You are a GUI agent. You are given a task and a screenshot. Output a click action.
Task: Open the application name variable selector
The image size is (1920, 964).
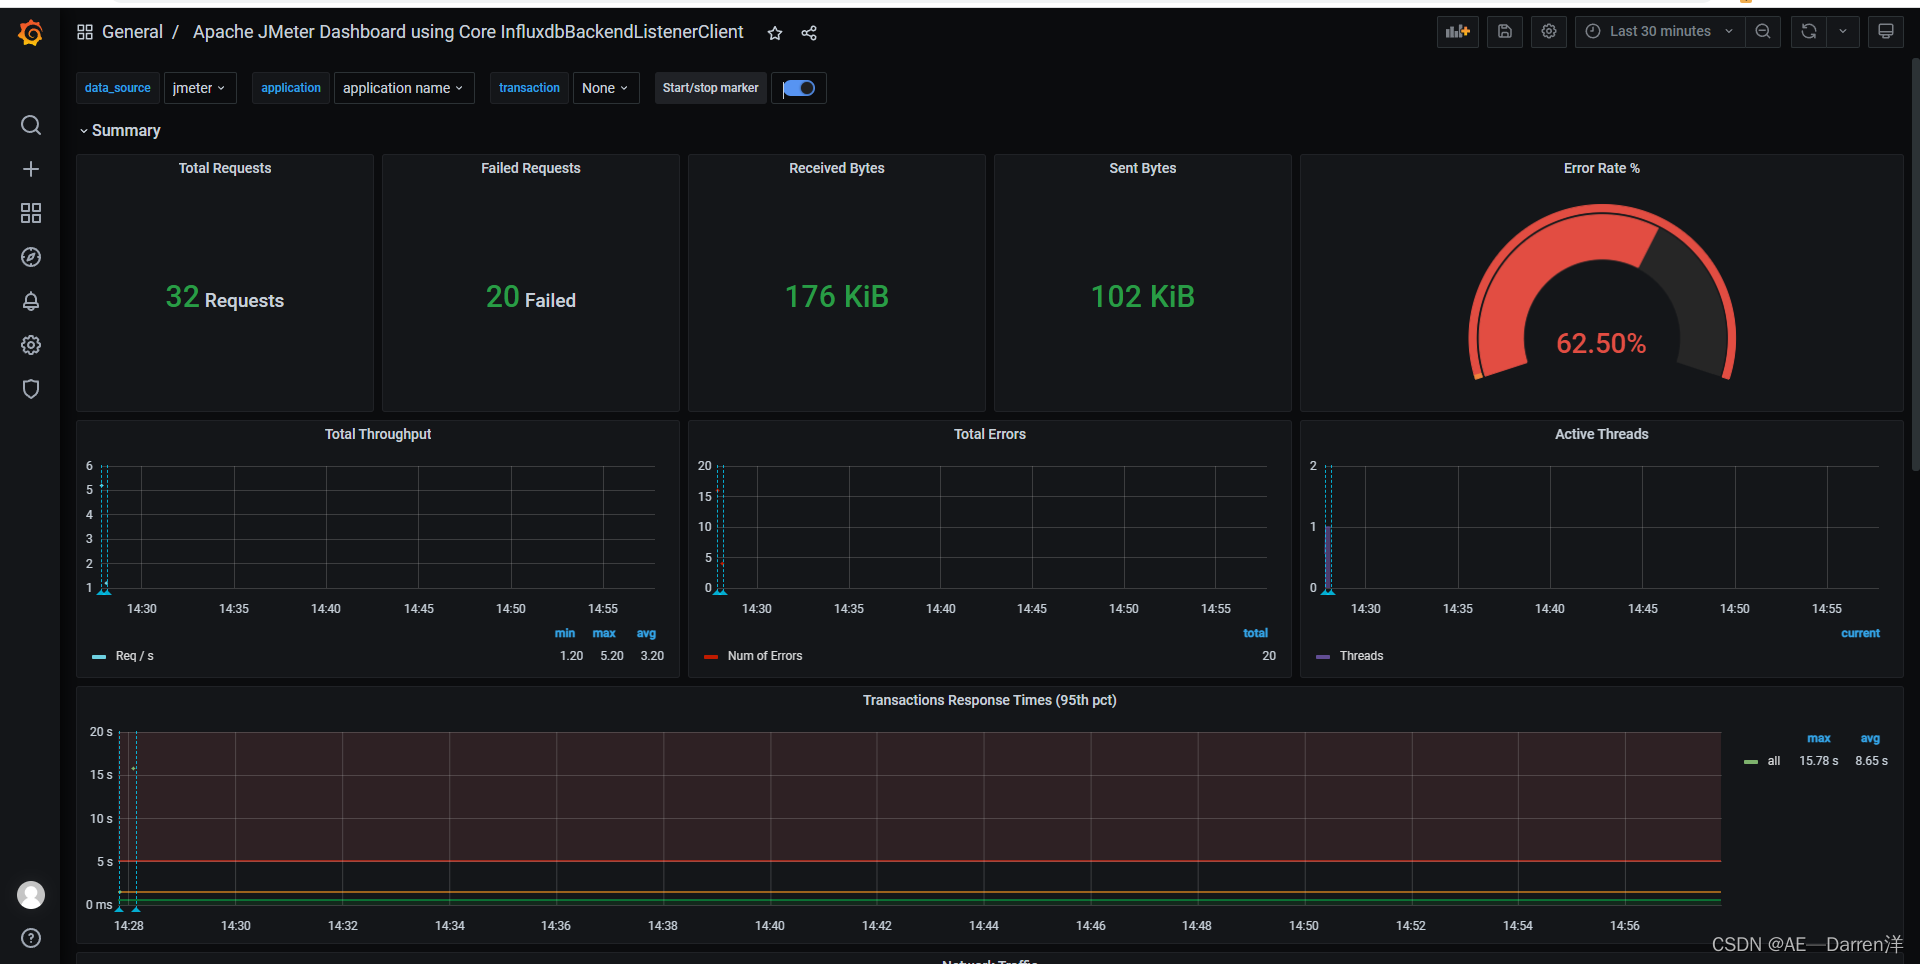(x=403, y=88)
